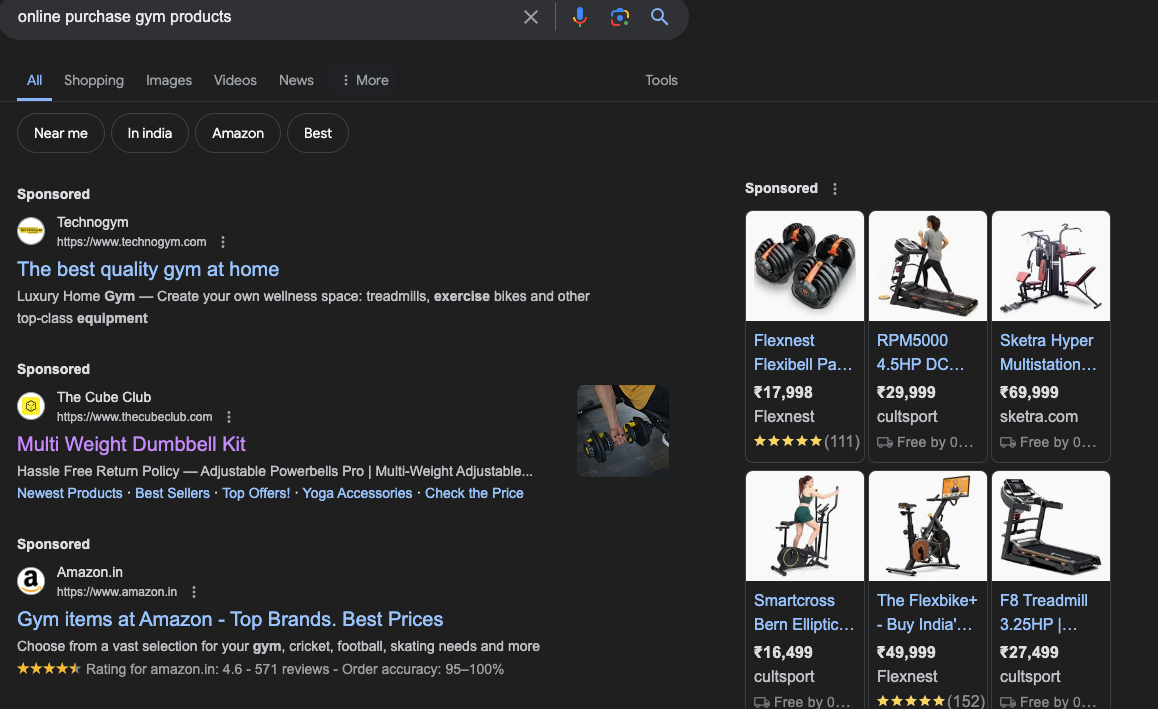Switch to the Videos tab

point(236,81)
